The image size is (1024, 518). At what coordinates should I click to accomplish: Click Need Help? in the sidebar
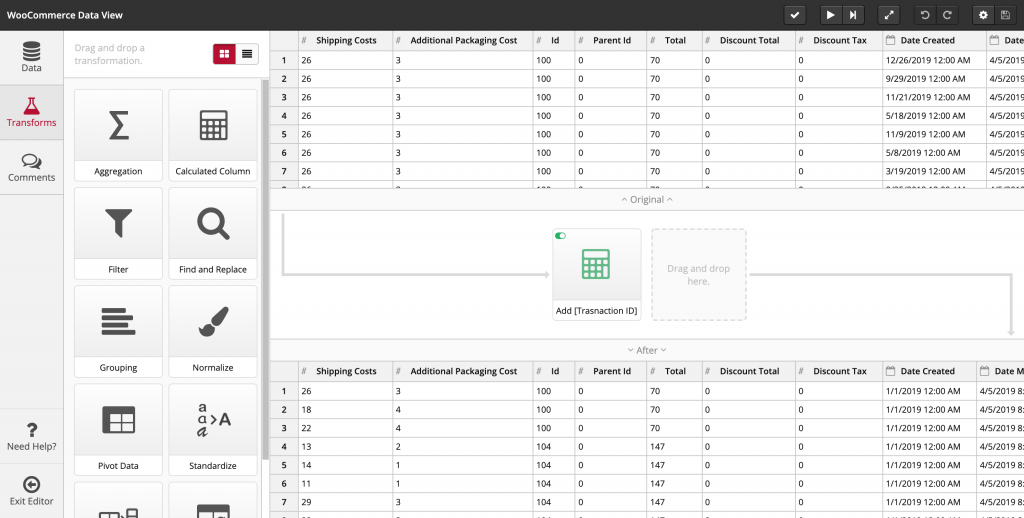click(31, 436)
